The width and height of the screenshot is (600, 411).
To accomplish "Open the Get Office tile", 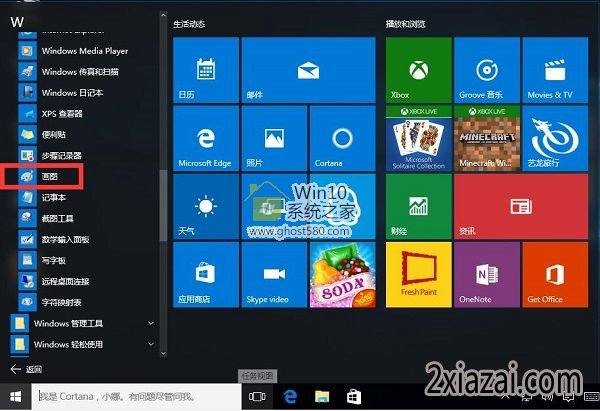I will point(555,275).
